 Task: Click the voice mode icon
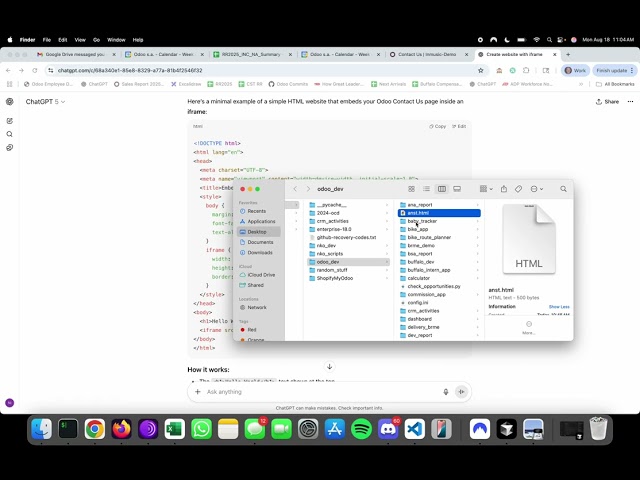tap(462, 392)
